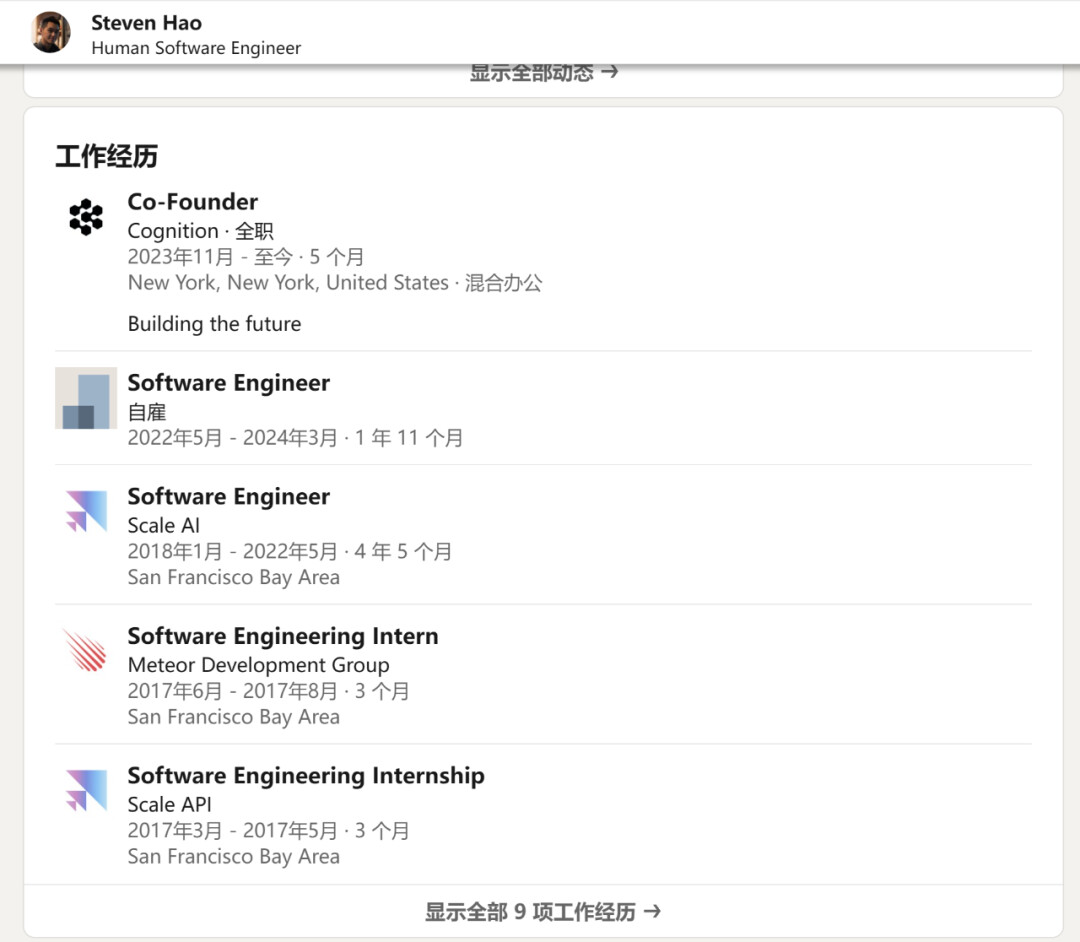Show all activity via 显示全部动态 link
The width and height of the screenshot is (1080, 942).
(x=543, y=73)
